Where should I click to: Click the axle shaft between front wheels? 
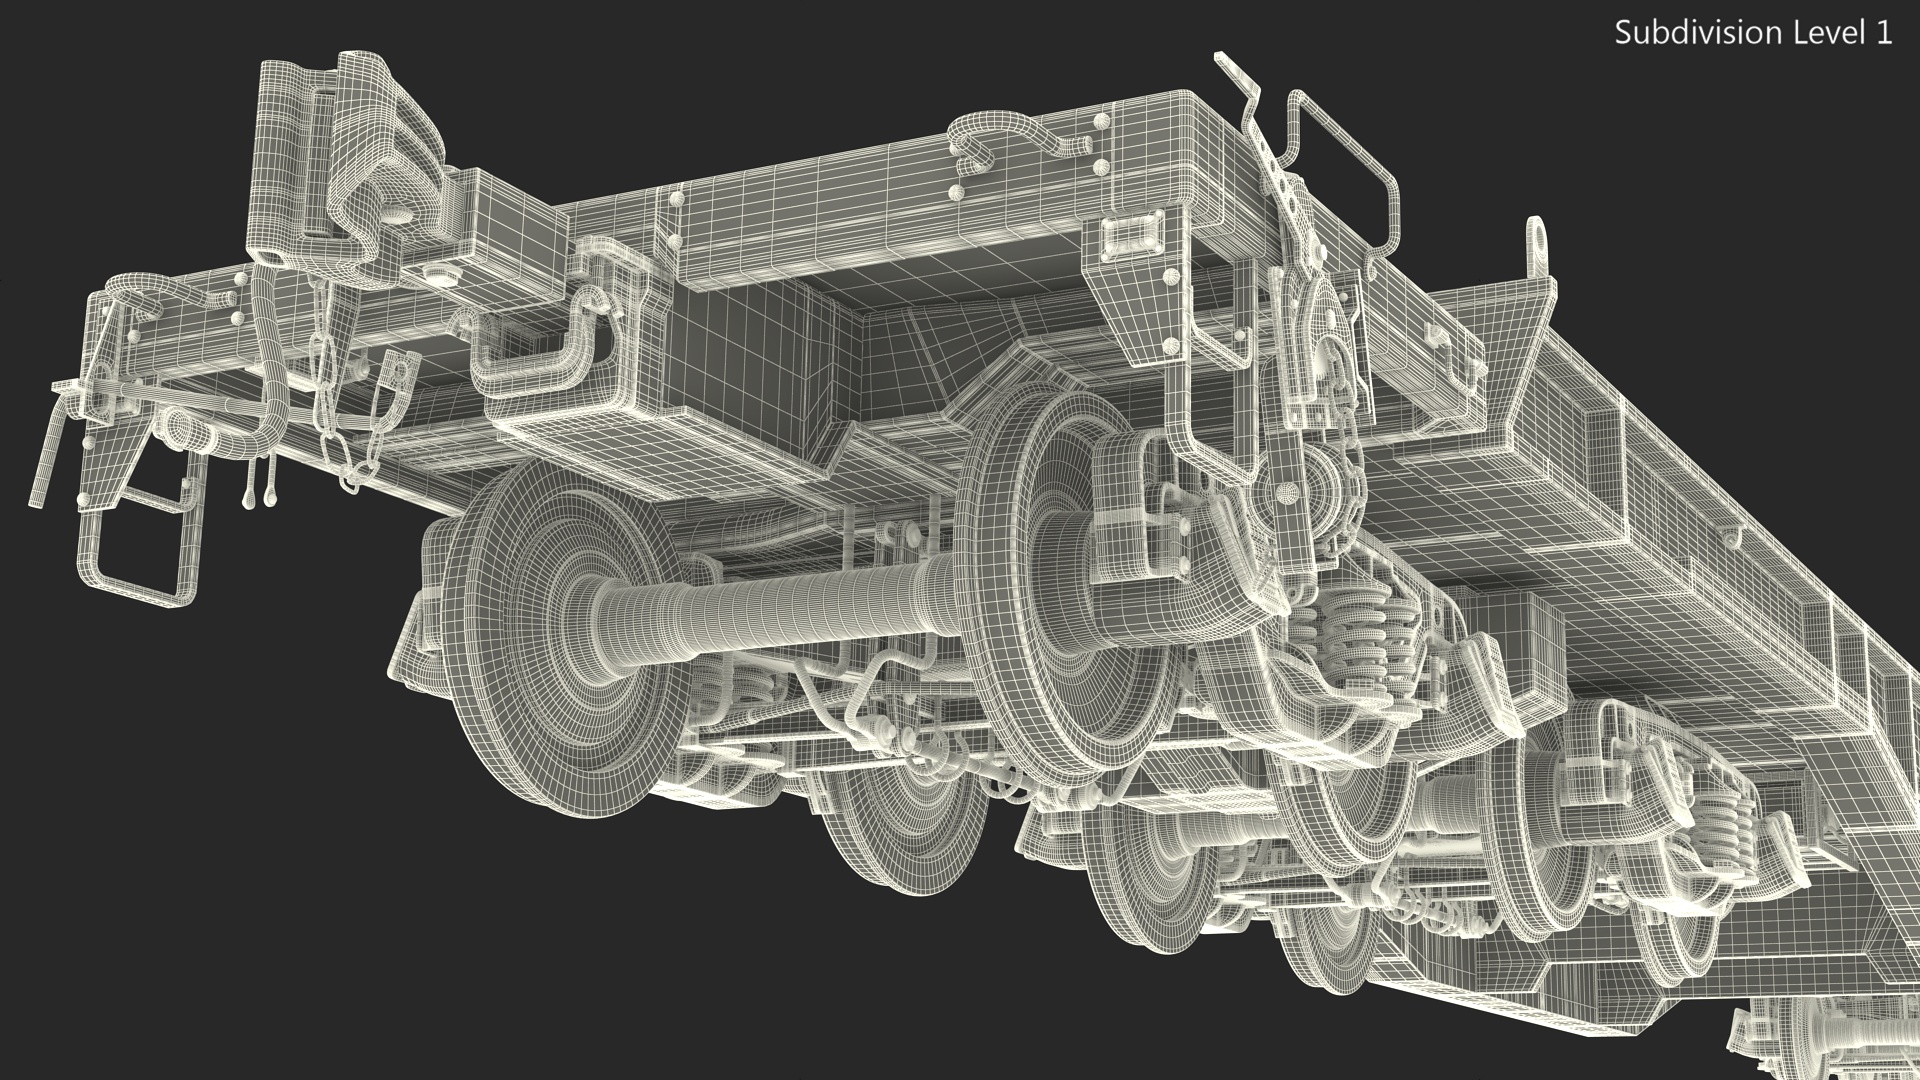click(780, 603)
